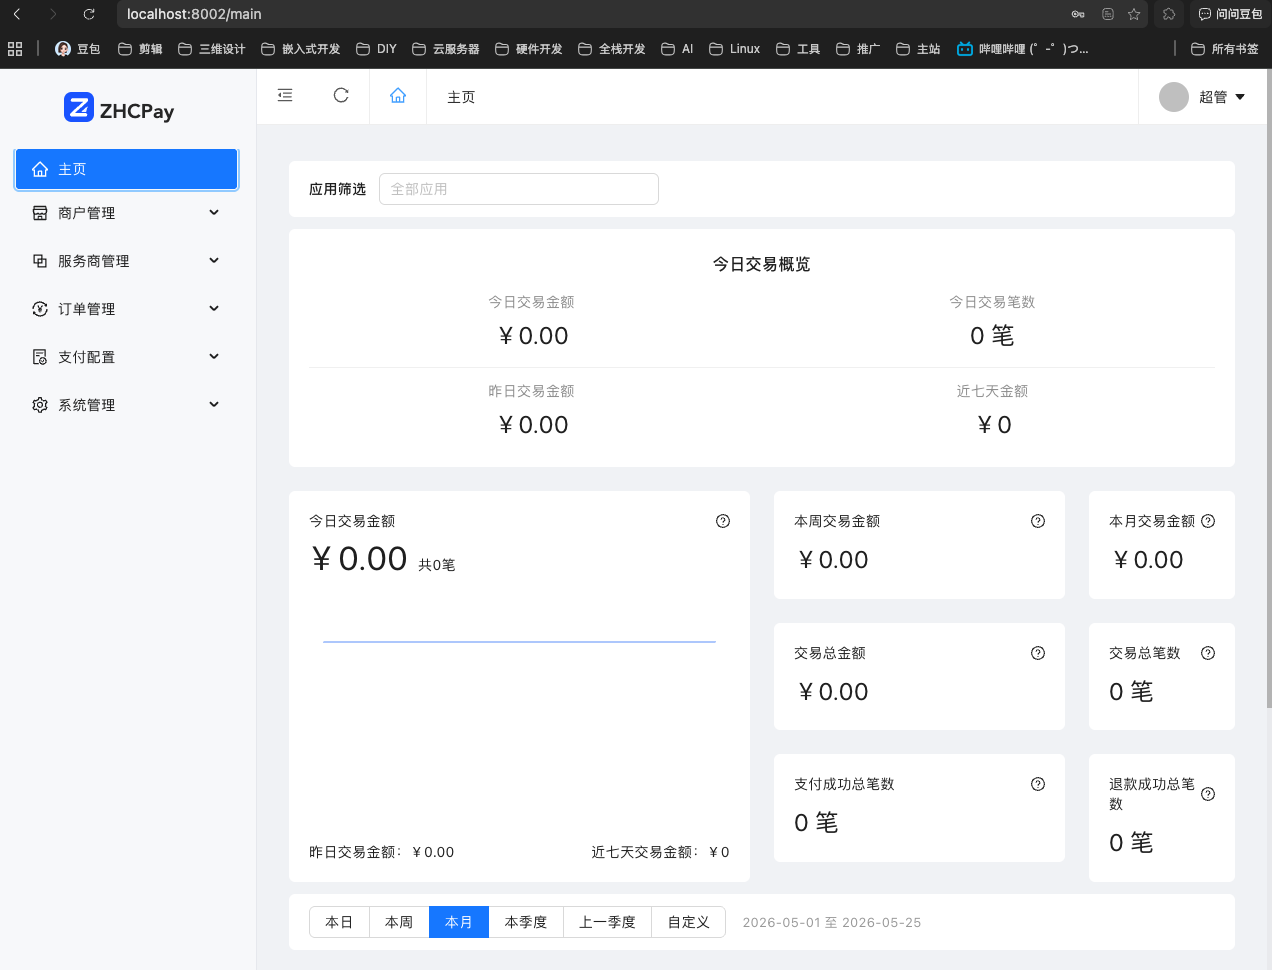1272x970 pixels.
Task: Click the 今日交易金额 chart line
Action: tap(519, 641)
